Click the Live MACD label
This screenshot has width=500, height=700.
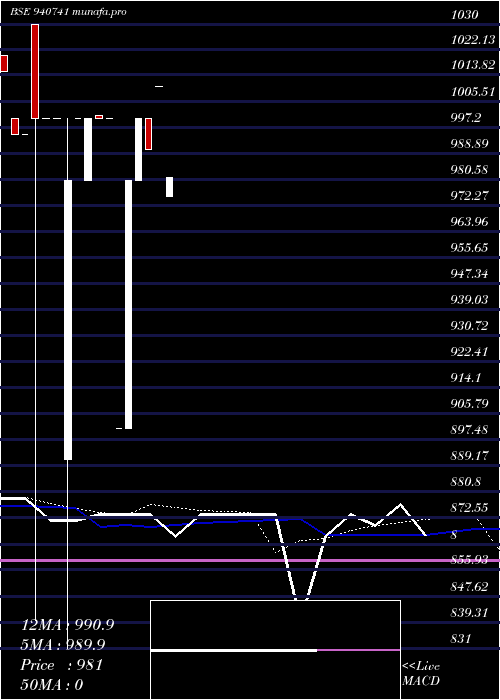(x=421, y=673)
